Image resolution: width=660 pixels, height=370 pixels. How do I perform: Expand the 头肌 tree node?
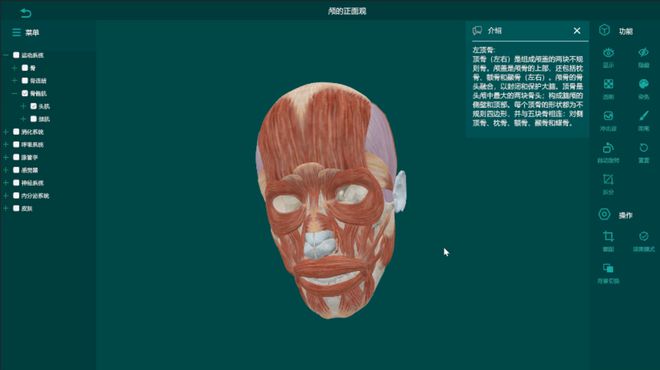24,106
